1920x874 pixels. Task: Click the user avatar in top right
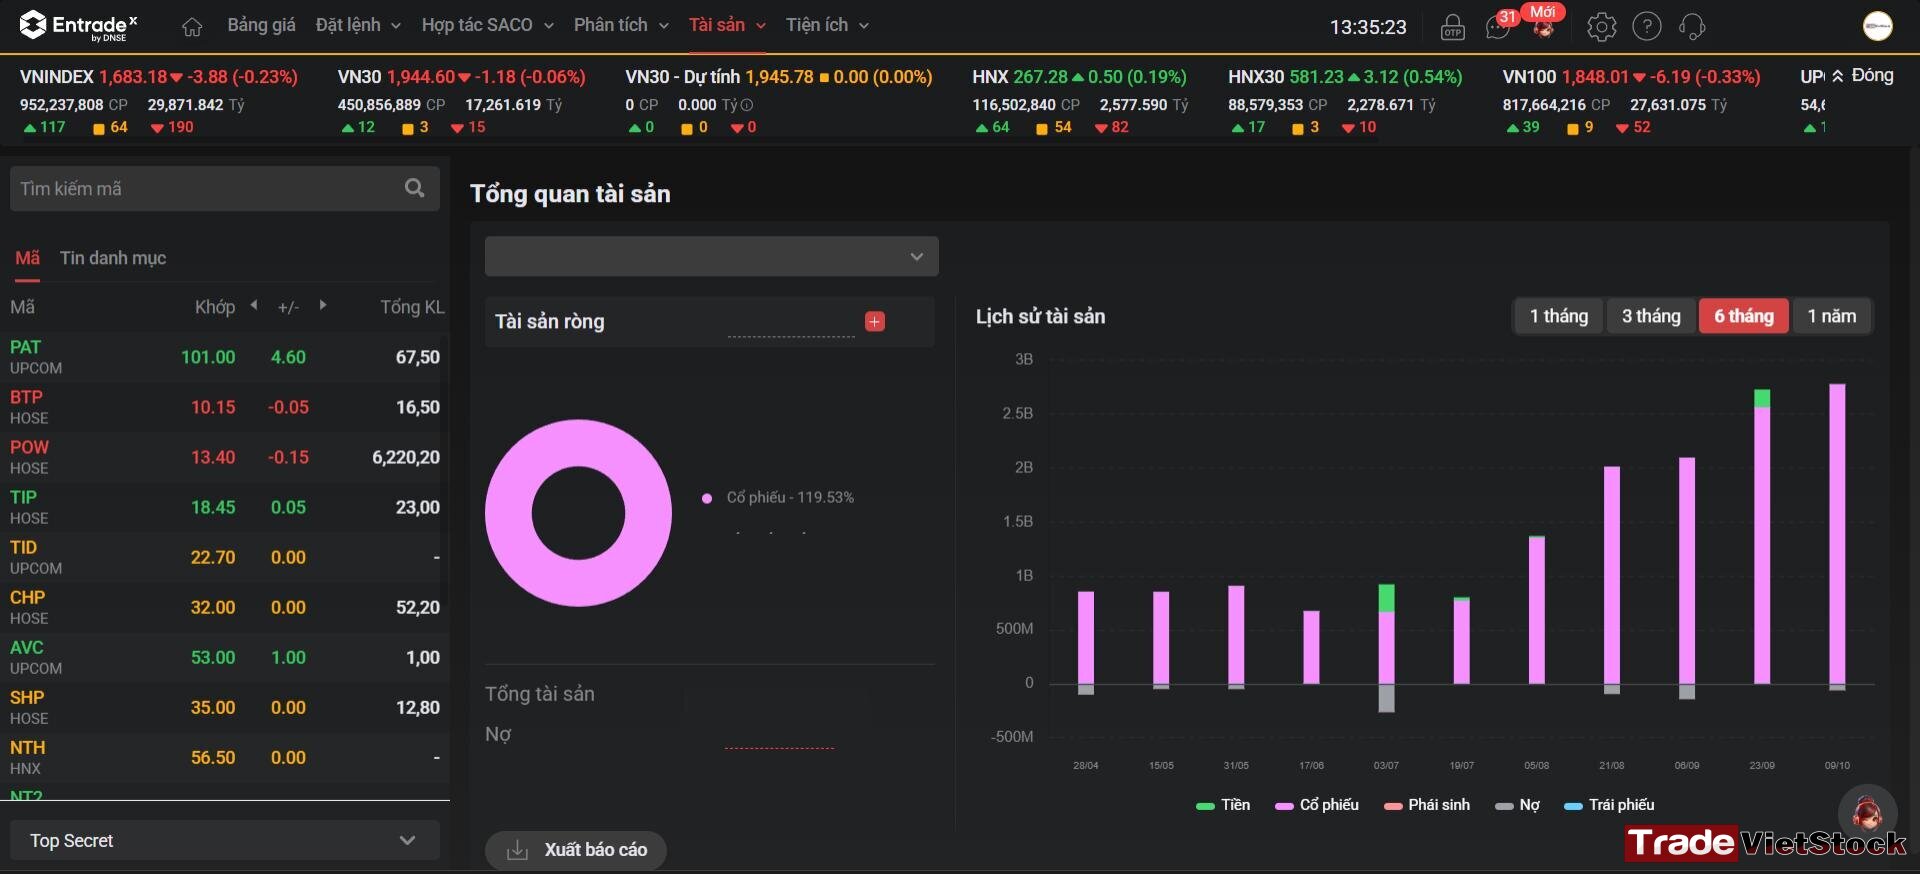[1877, 26]
